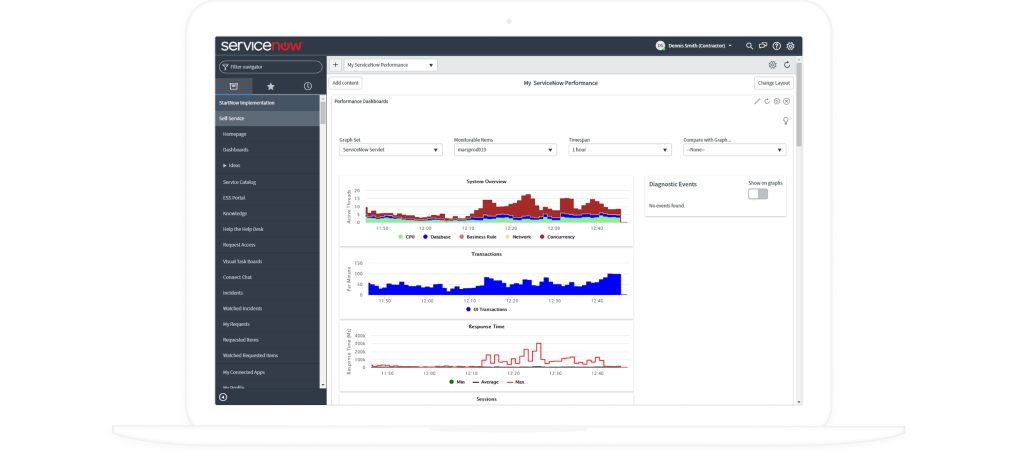Screen dimensions: 1018x450
Task: Click the funnel icon in filter navigator
Action: (x=225, y=67)
